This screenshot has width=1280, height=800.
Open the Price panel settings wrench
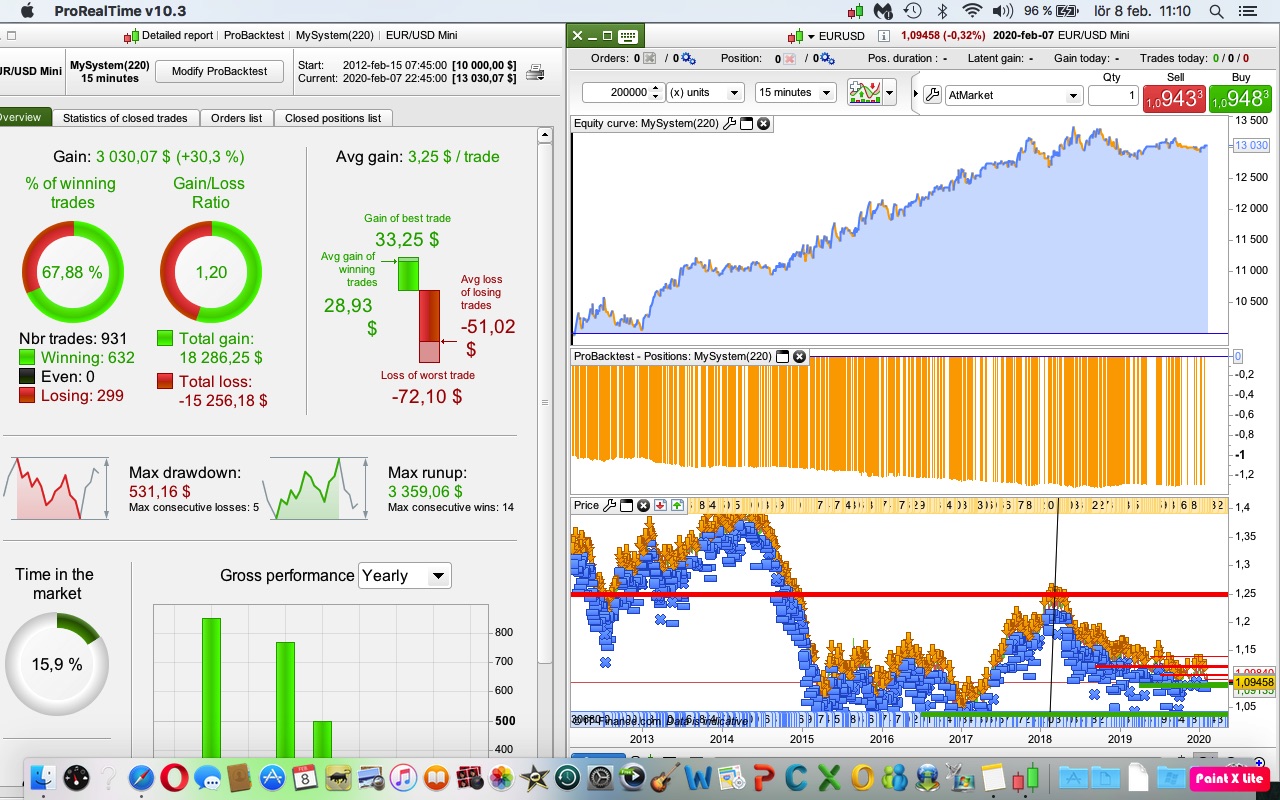[610, 506]
